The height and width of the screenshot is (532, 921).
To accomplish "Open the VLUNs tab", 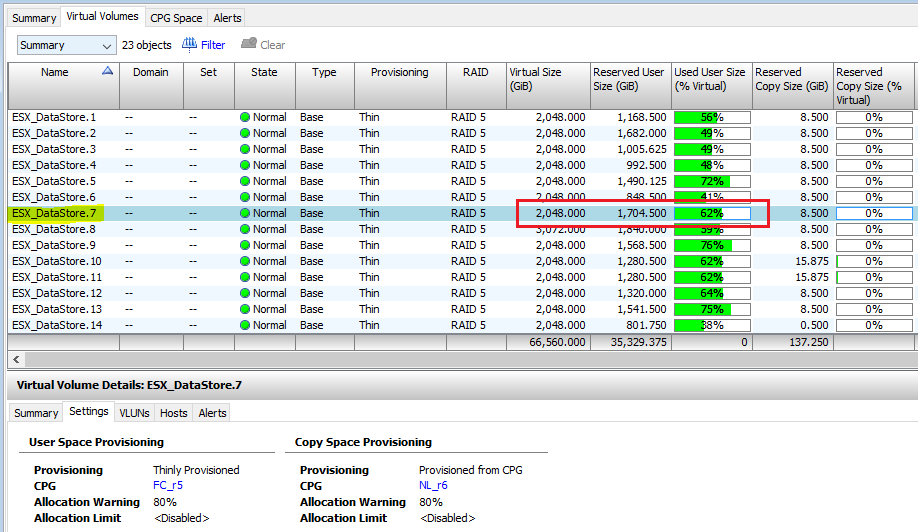I will click(135, 413).
